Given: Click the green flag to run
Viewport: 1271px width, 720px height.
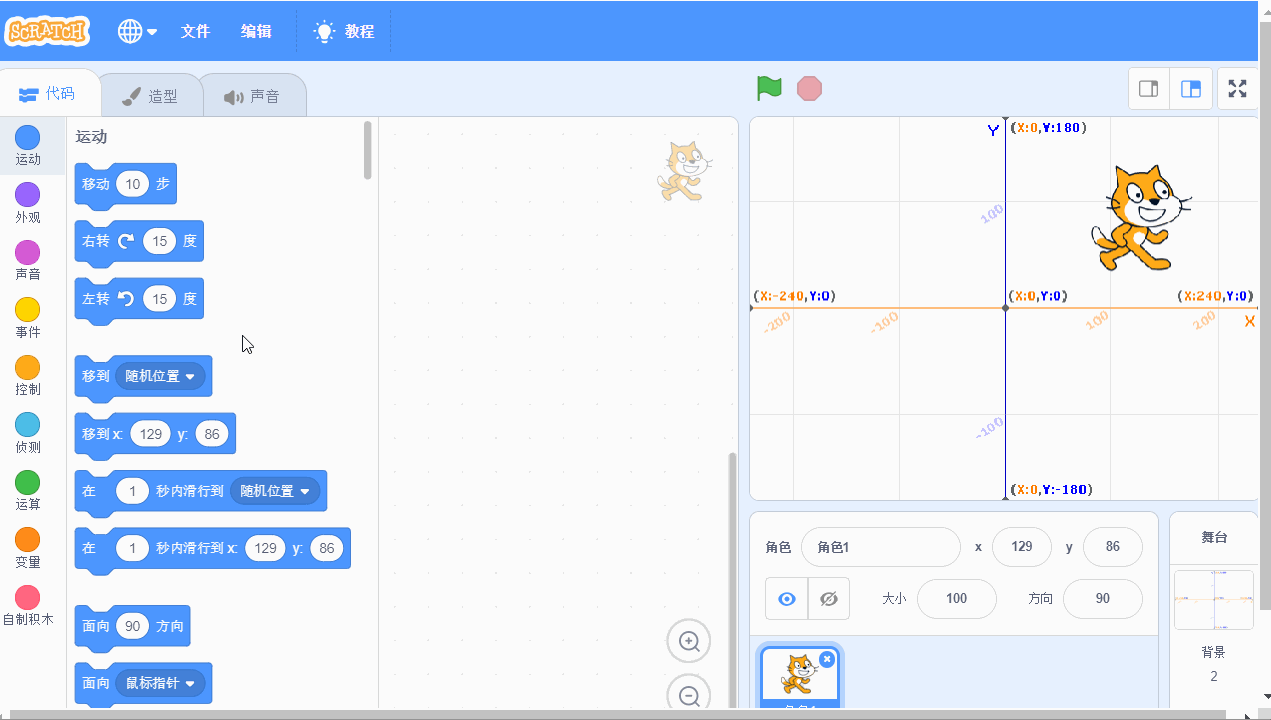Looking at the screenshot, I should pyautogui.click(x=769, y=88).
